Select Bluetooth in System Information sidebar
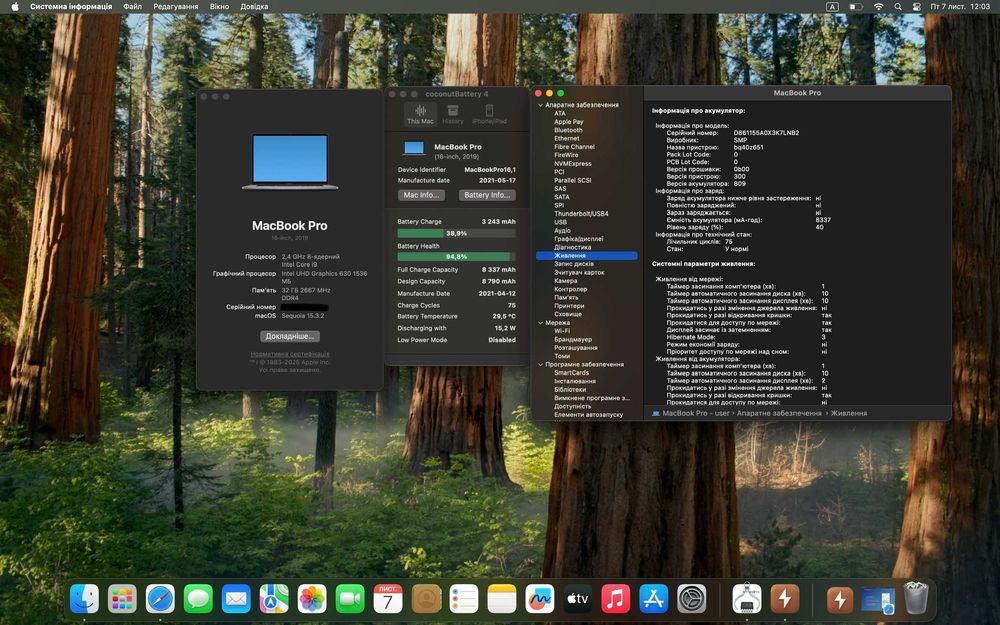1000x625 pixels. (568, 130)
